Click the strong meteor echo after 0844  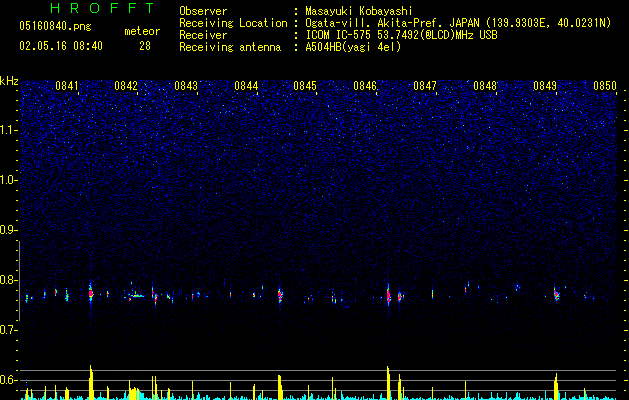[x=280, y=296]
